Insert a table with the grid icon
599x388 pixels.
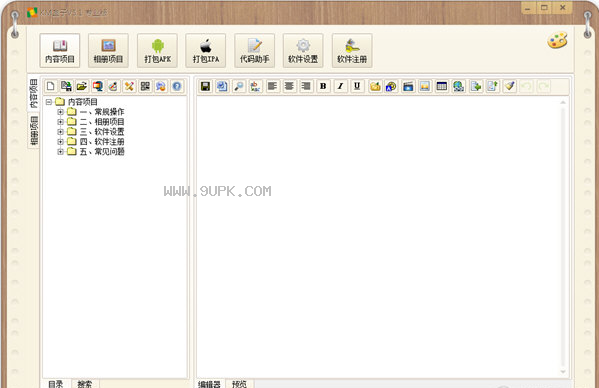coord(442,86)
